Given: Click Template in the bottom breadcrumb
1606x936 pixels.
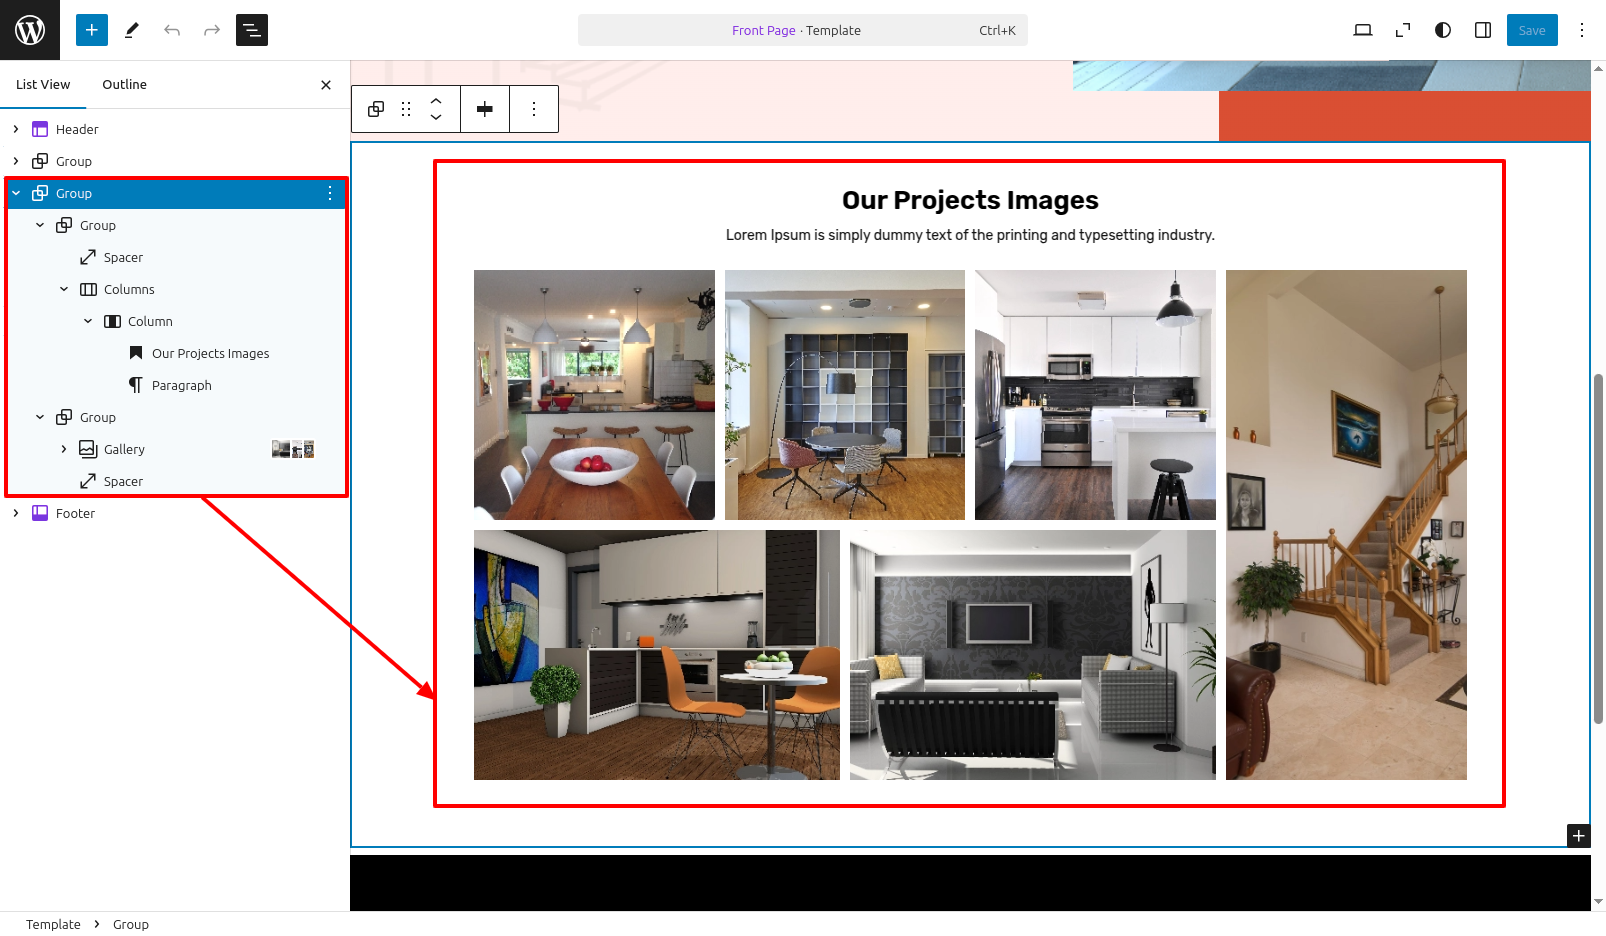Looking at the screenshot, I should point(53,924).
